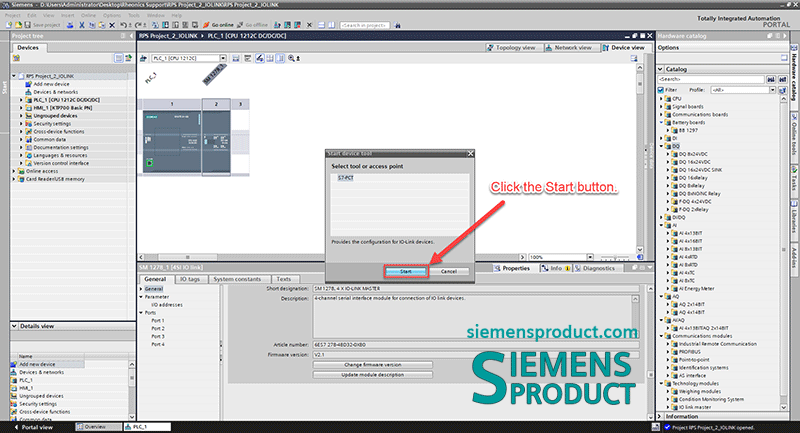Open the PLC_1 [CPU 1212C] device dropdown
The height and width of the screenshot is (433, 800).
(223, 58)
